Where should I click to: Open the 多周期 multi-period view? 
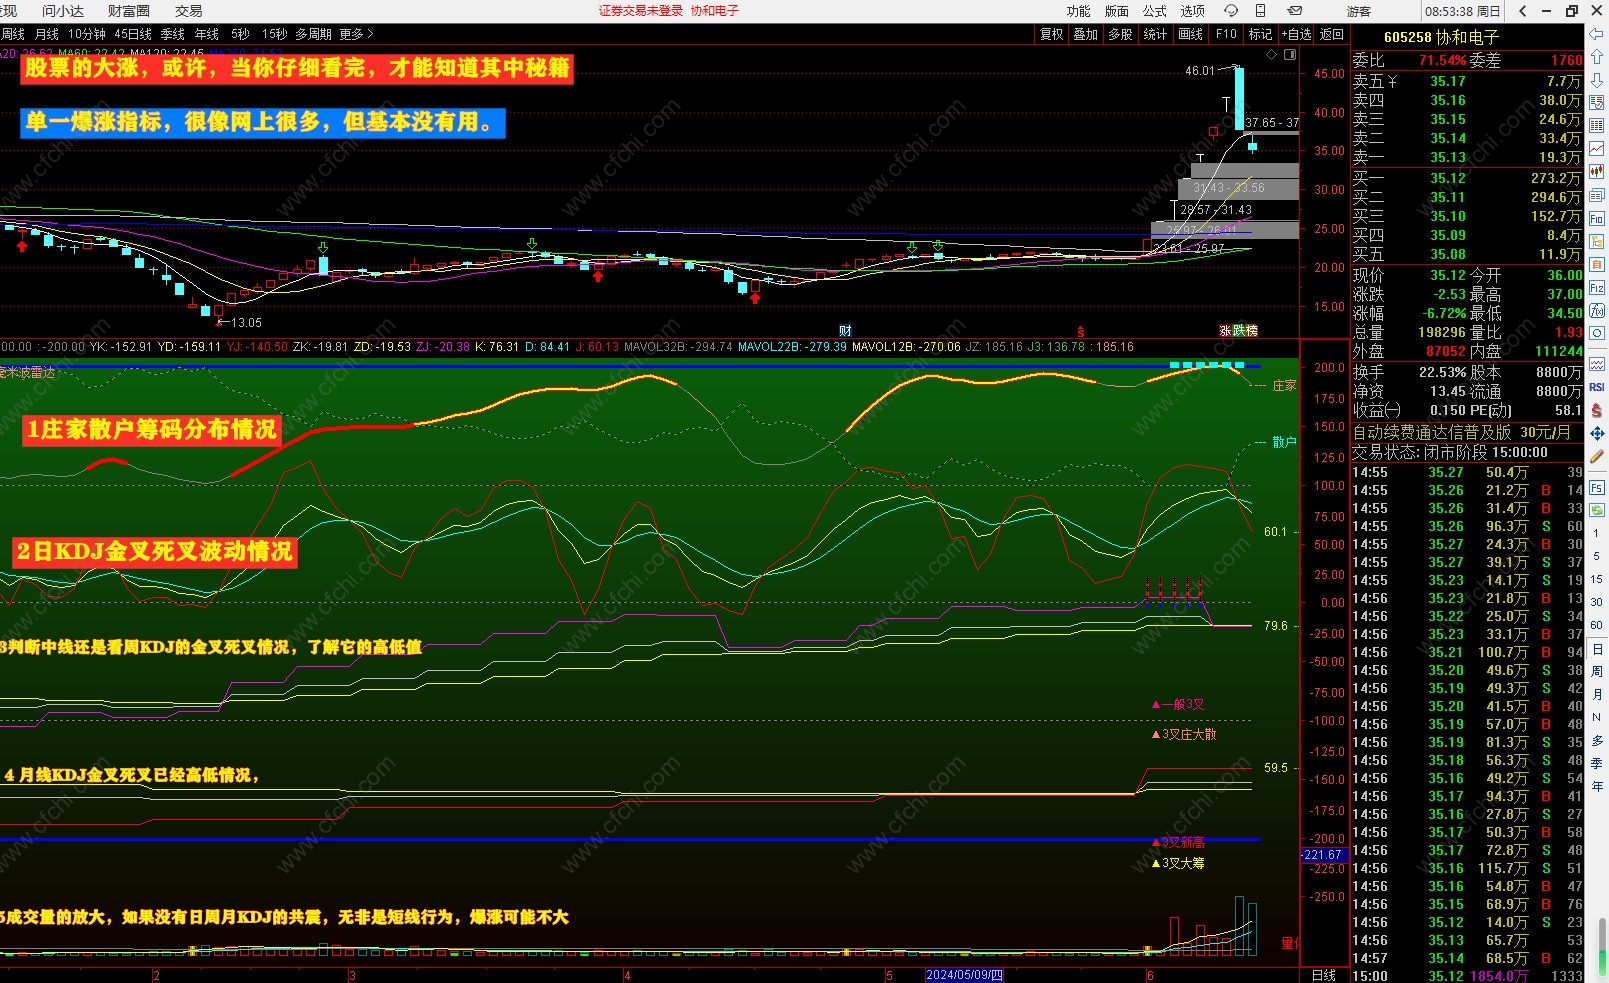point(313,34)
